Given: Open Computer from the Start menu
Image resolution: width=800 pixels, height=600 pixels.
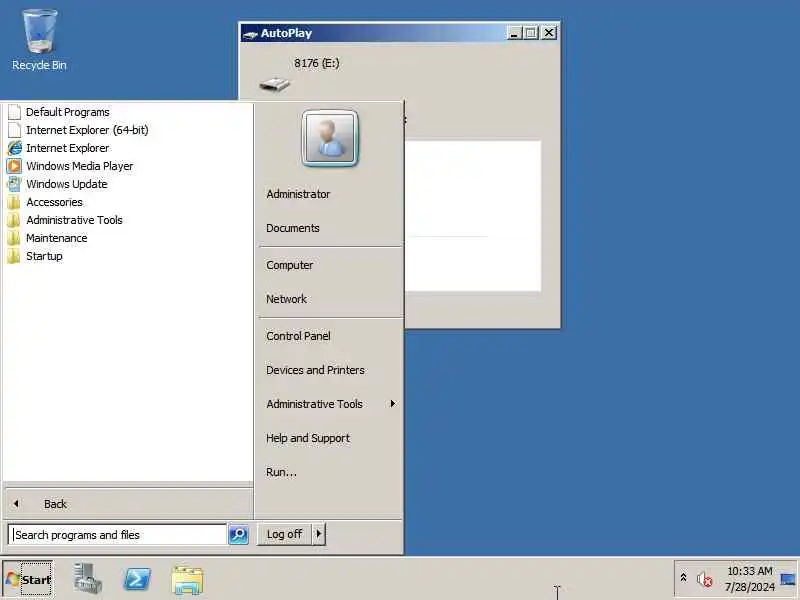Looking at the screenshot, I should point(289,265).
